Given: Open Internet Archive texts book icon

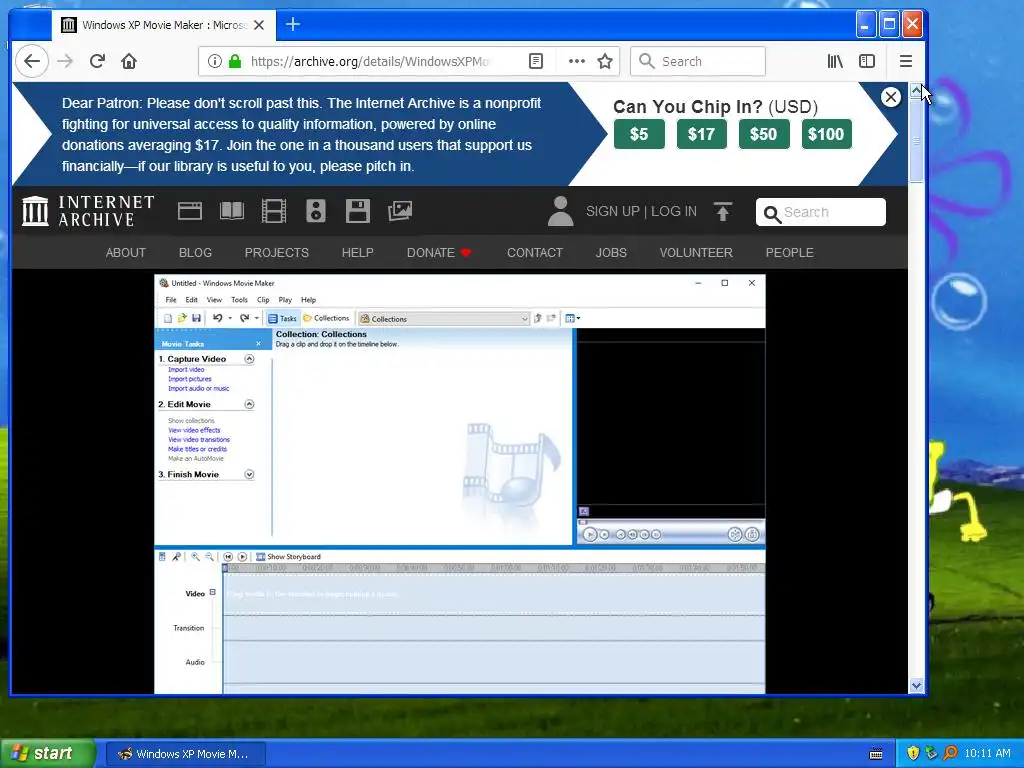Looking at the screenshot, I should tap(232, 211).
